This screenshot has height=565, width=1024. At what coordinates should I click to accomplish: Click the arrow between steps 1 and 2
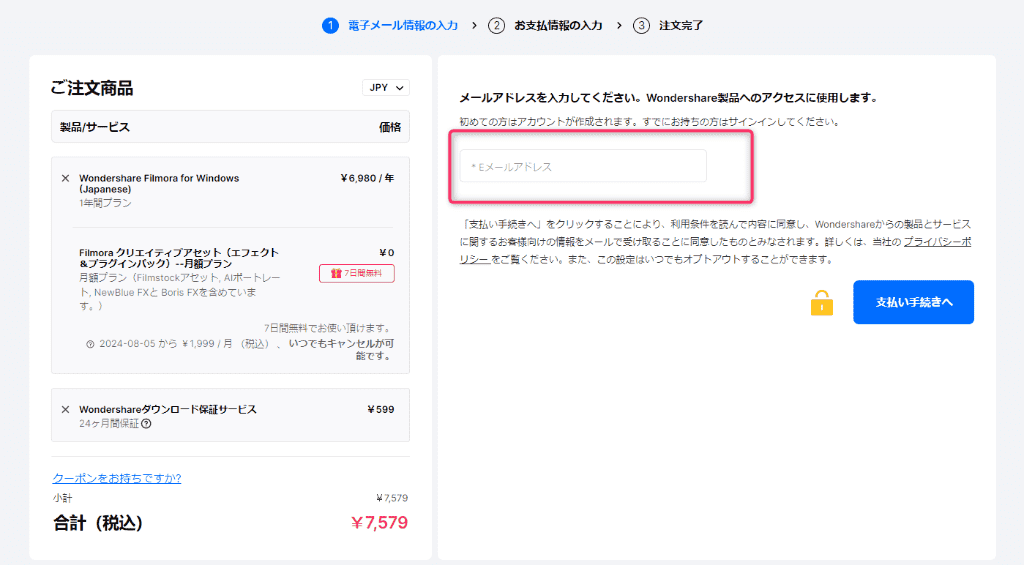click(x=474, y=25)
